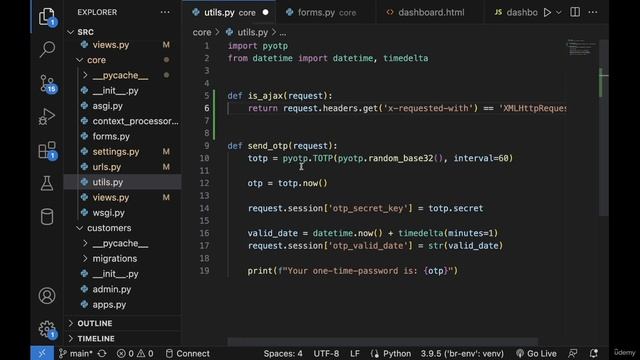The width and height of the screenshot is (640, 360).
Task: Expand __pycache__ folder under customers
Action: (x=120, y=244)
